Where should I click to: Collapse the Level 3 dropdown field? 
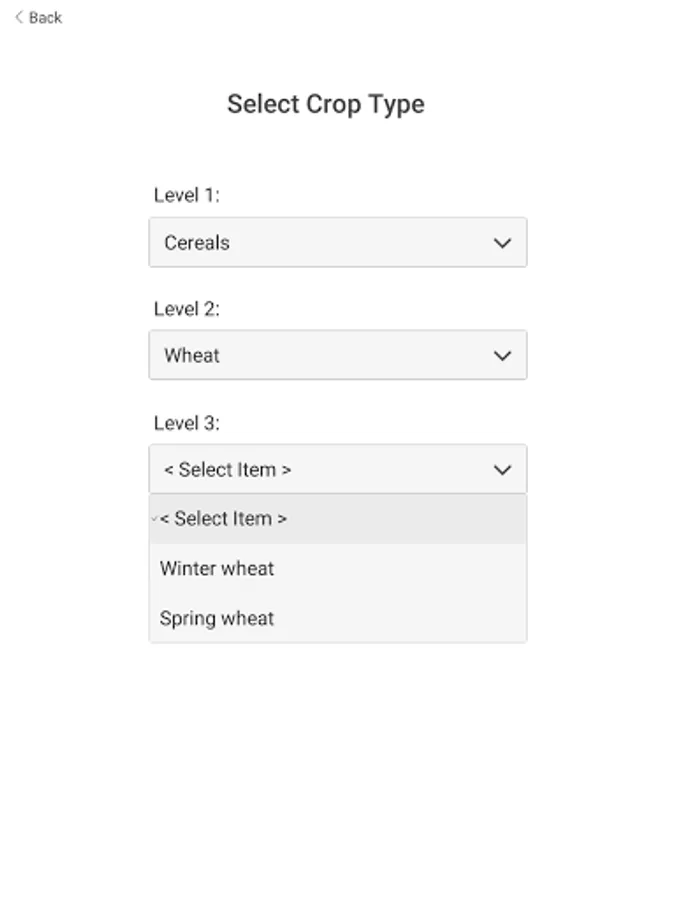pyautogui.click(x=337, y=469)
